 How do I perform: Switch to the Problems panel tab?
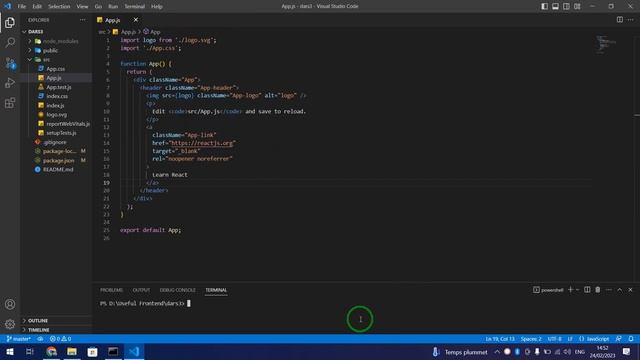tap(111, 290)
